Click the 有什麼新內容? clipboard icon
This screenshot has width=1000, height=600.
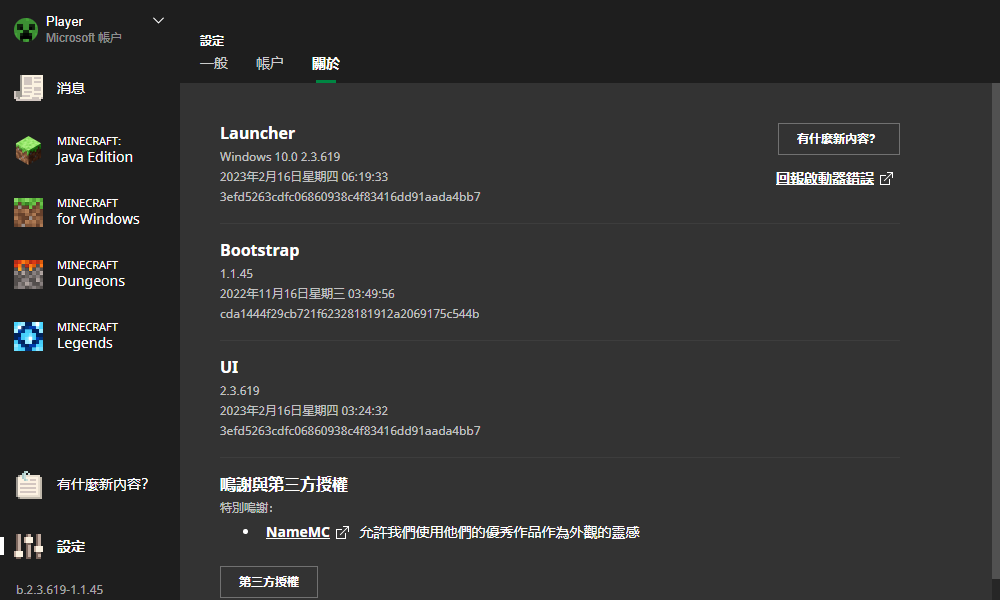click(29, 485)
